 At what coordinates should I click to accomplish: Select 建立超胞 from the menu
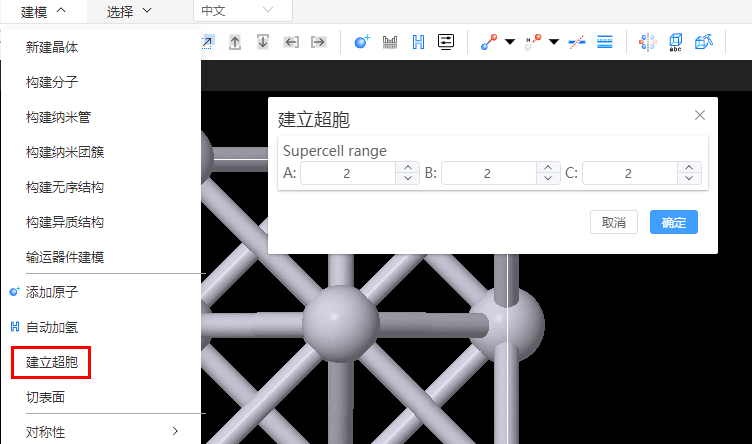52,362
